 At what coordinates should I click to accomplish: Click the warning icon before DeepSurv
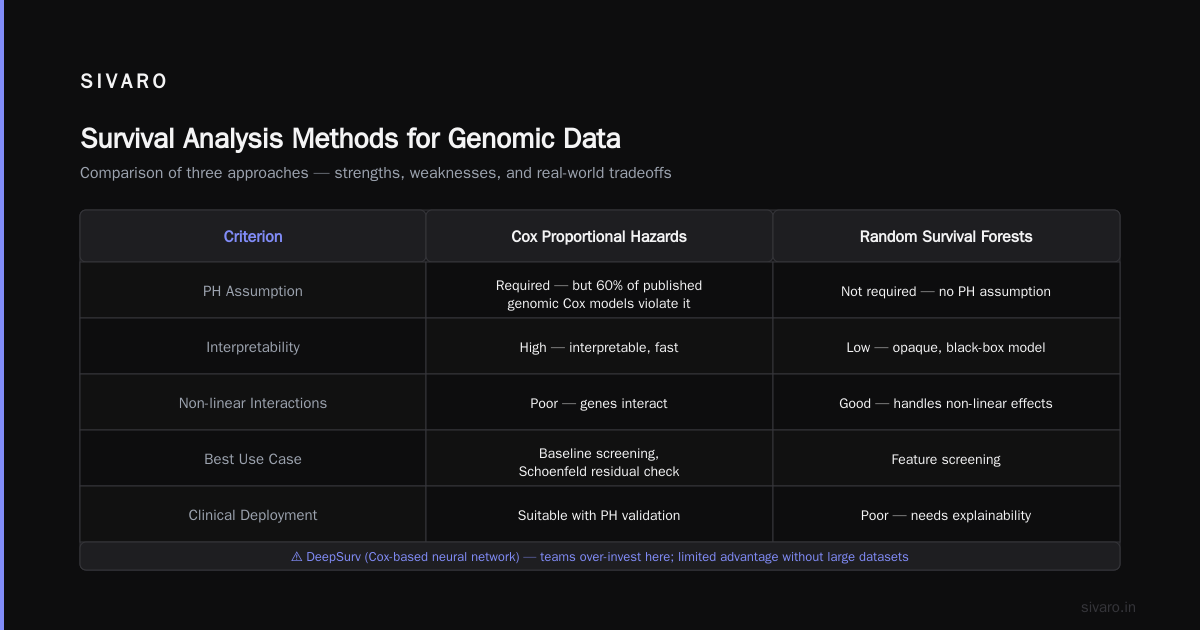297,556
